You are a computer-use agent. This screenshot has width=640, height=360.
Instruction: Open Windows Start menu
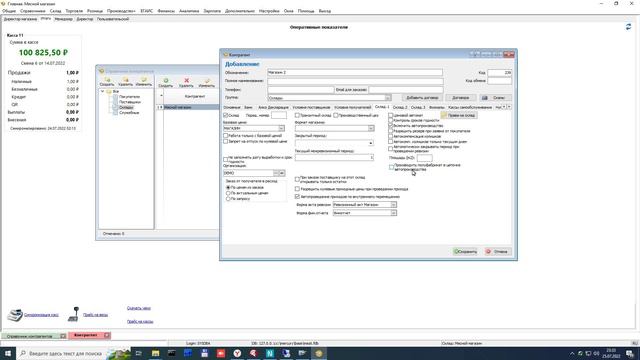click(x=8, y=353)
